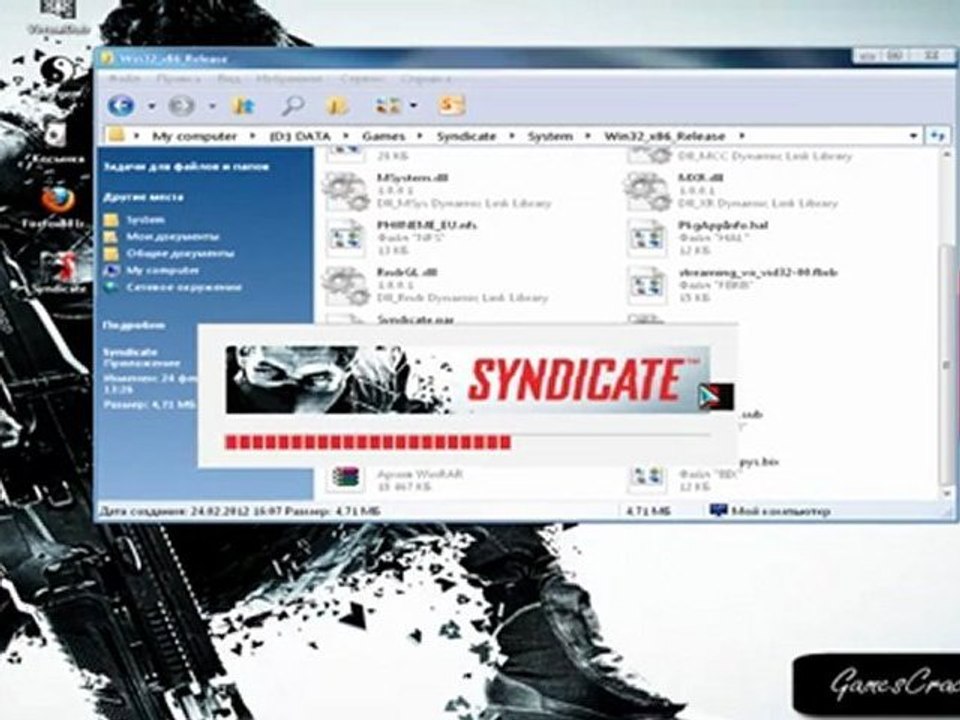Open My computer link in the side pane
Screen dimensions: 960x720
[162, 270]
